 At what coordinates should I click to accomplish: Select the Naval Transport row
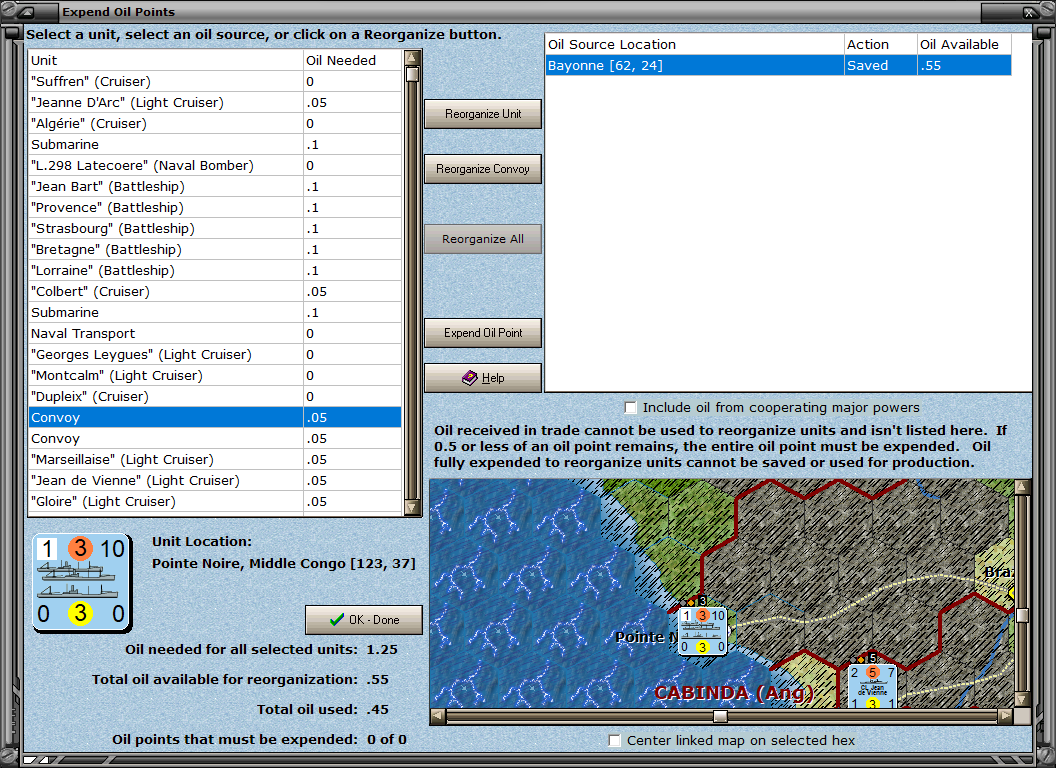(x=215, y=333)
